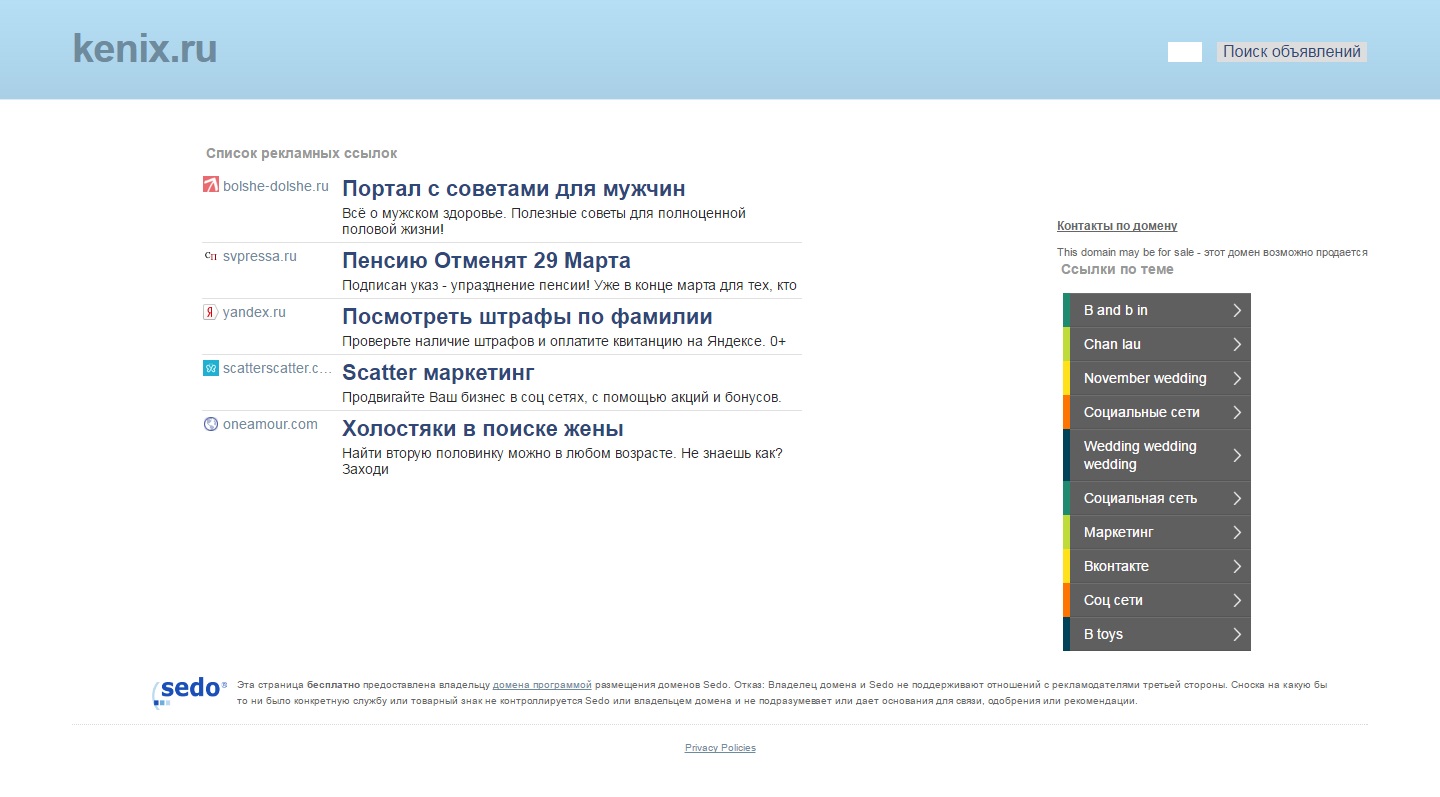Screen dimensions: 1440x797
Task: Open the 'B toys' topic
Action: pos(1157,634)
